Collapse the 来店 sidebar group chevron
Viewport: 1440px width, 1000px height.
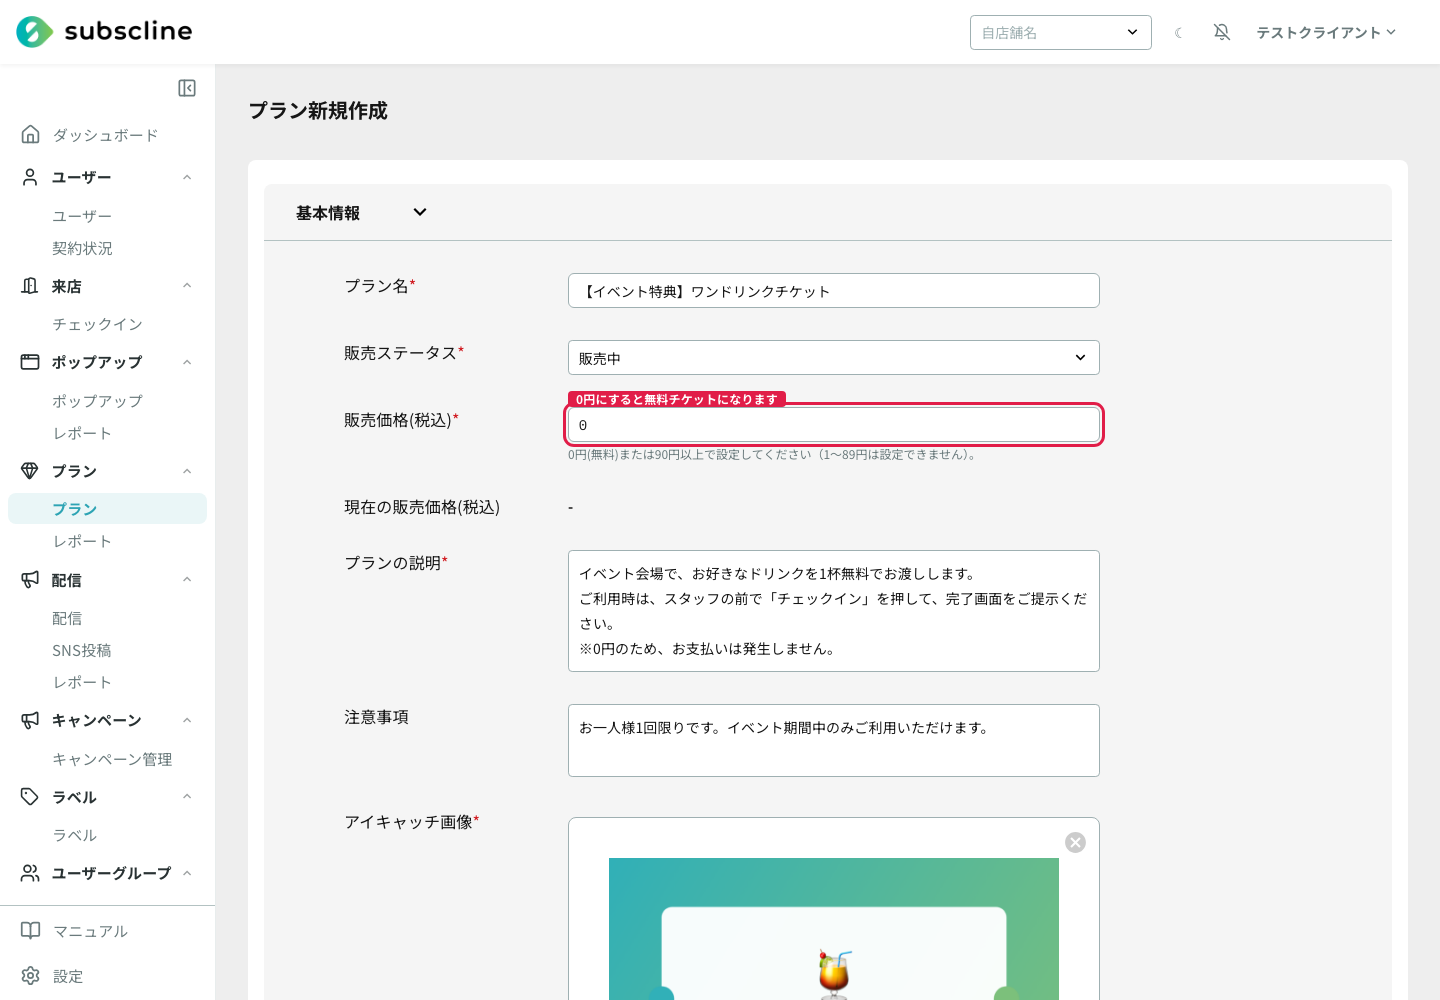[x=187, y=286]
